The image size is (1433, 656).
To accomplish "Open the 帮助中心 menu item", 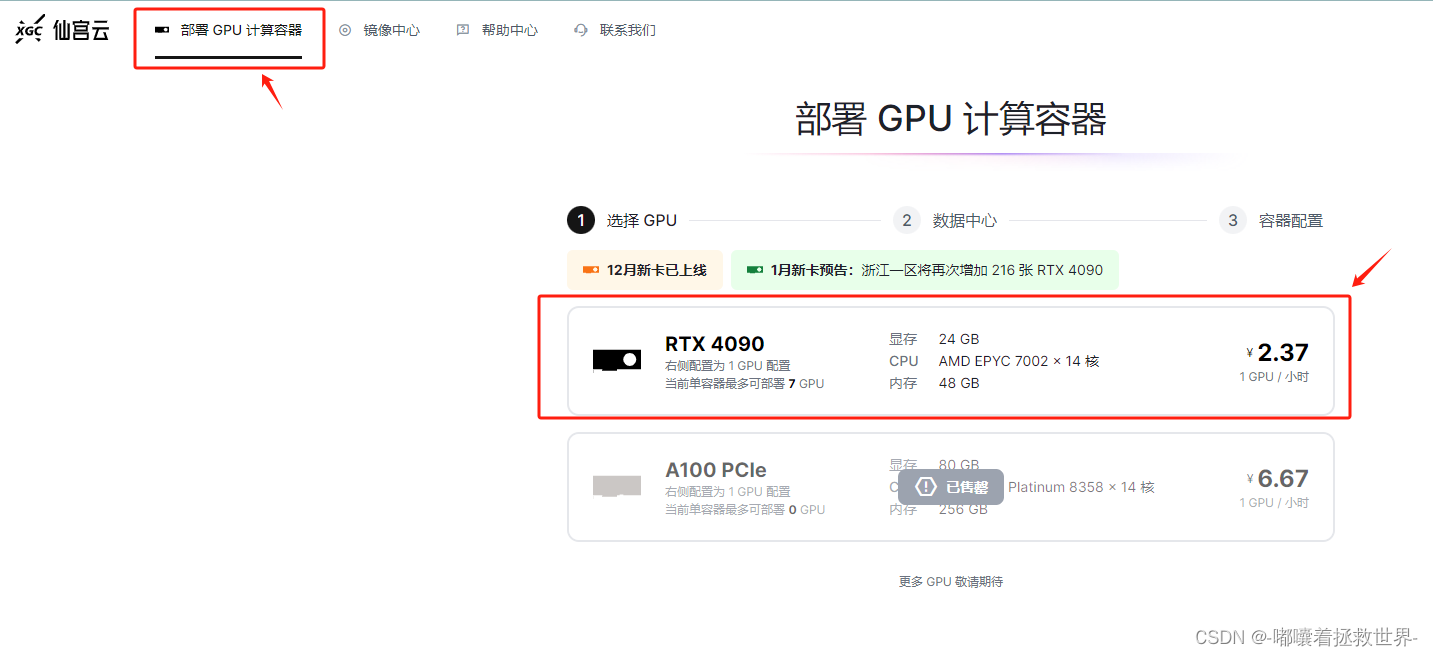I will 497,31.
